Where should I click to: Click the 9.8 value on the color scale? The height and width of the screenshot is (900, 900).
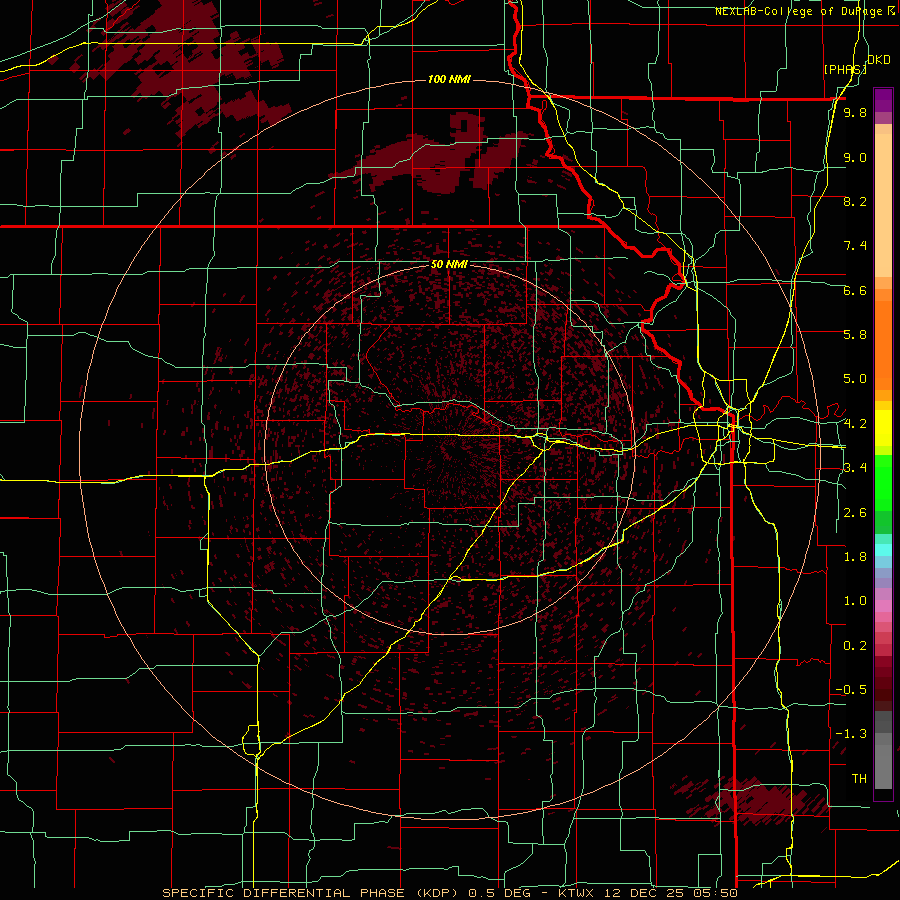tap(855, 112)
